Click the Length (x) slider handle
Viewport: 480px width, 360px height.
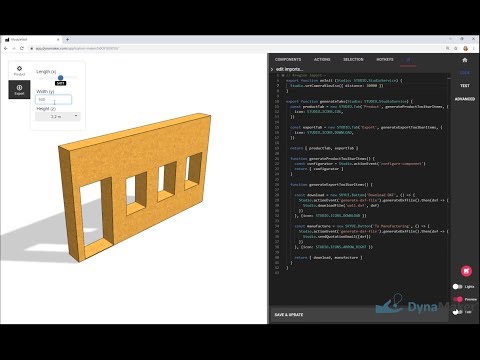coord(60,78)
